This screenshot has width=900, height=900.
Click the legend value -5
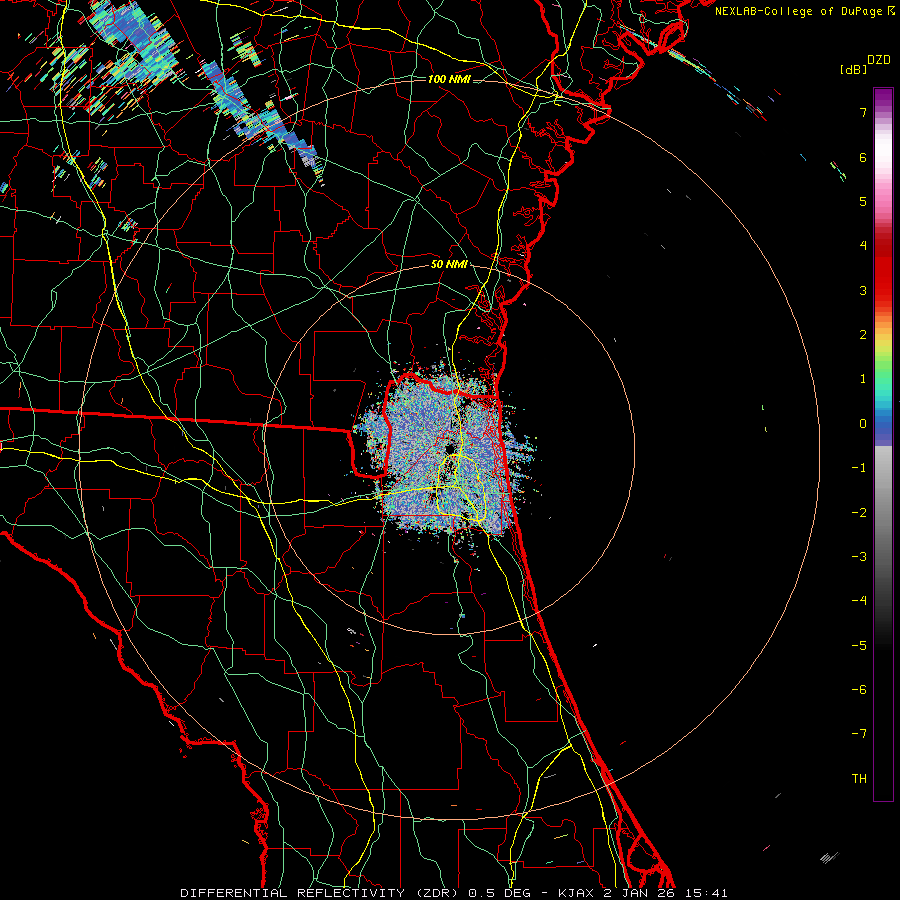coord(859,645)
